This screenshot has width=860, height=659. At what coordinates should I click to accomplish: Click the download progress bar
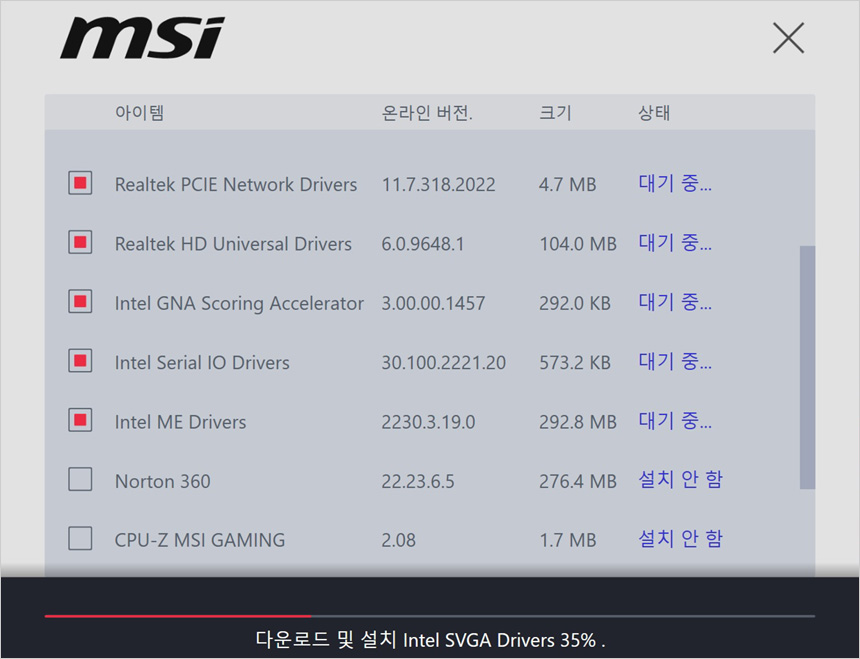(430, 616)
